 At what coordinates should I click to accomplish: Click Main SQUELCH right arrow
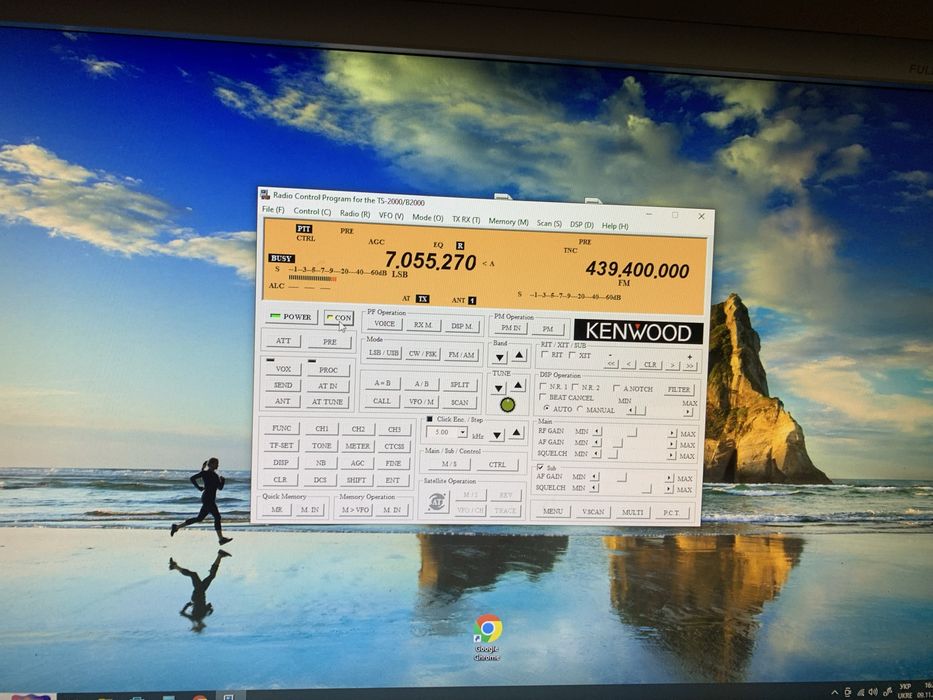(672, 456)
